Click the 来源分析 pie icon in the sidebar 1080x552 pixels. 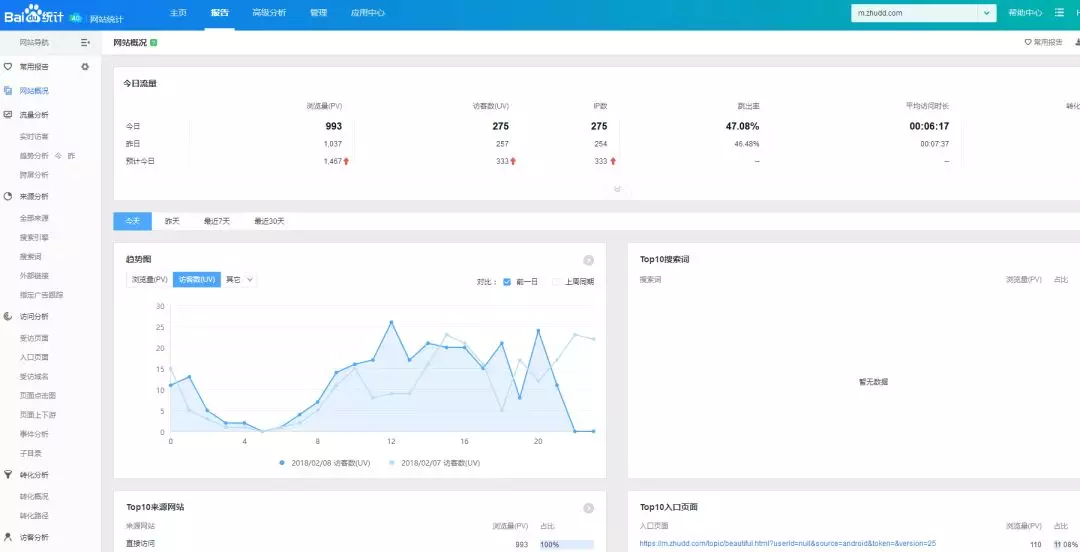coord(8,196)
